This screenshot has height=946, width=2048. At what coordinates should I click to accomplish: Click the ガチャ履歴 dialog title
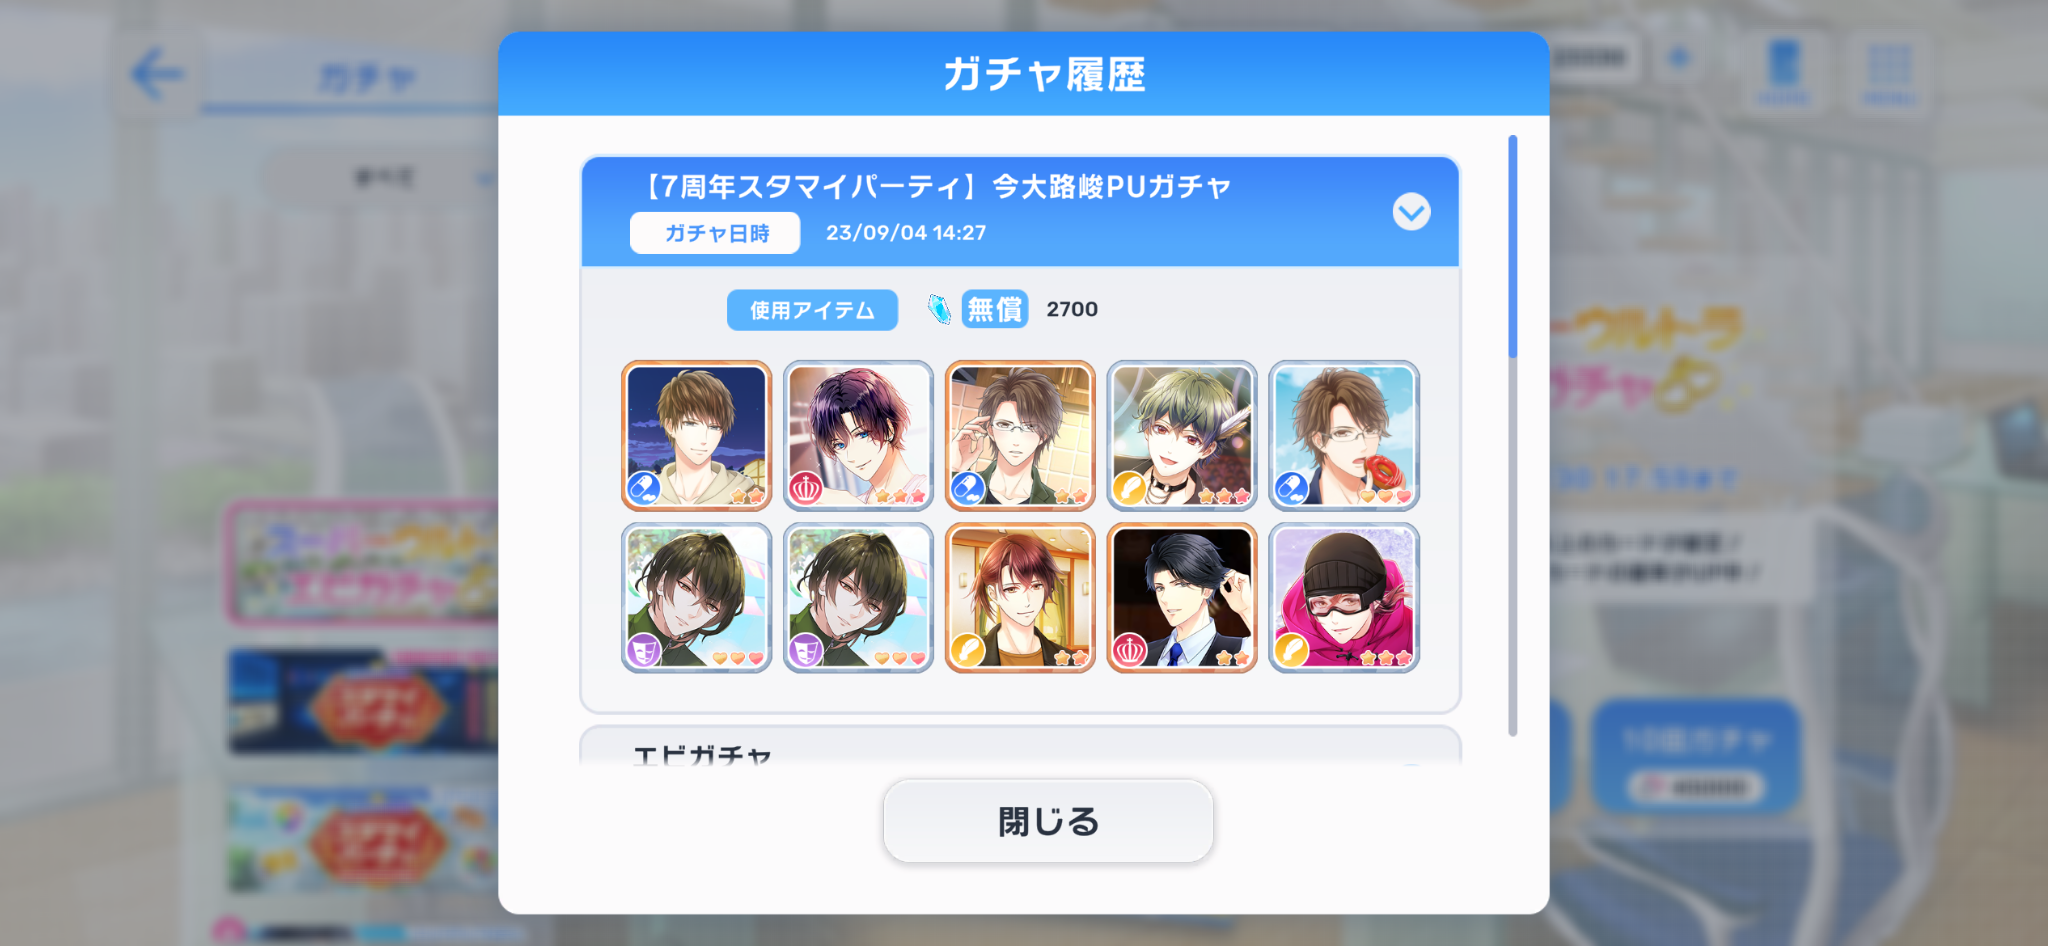1044,74
